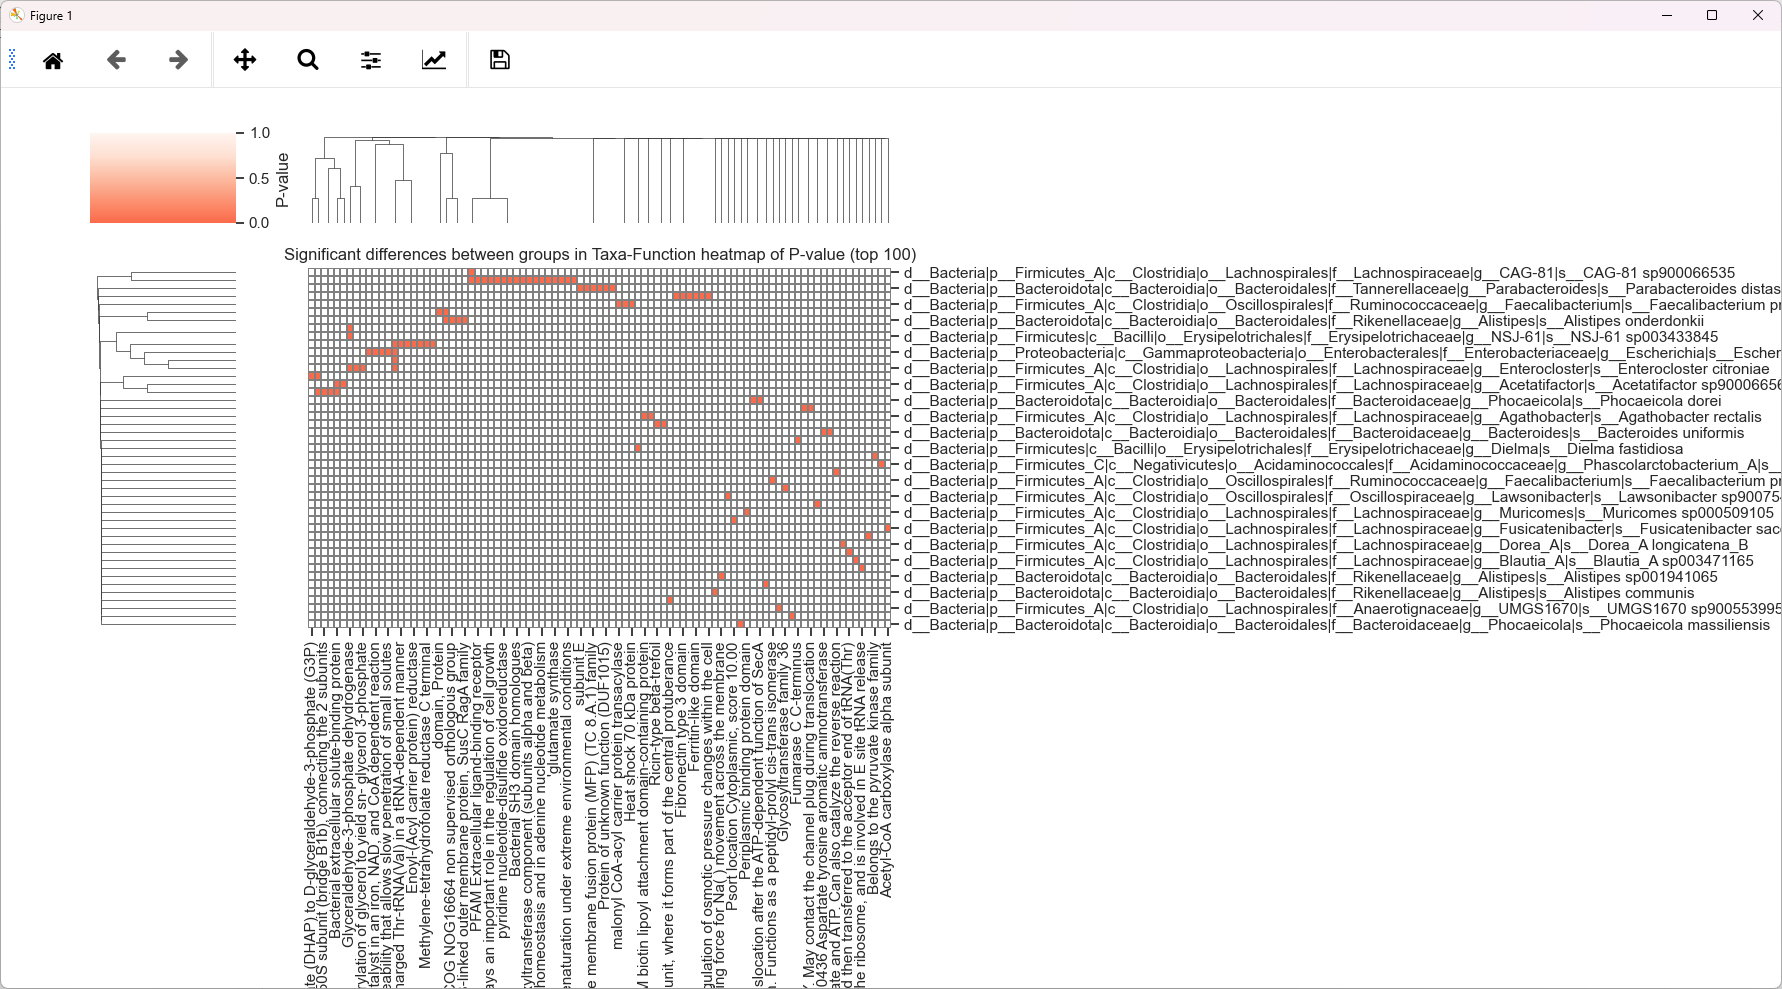Click the Agathobacter rectalis row label

pos(1333,417)
